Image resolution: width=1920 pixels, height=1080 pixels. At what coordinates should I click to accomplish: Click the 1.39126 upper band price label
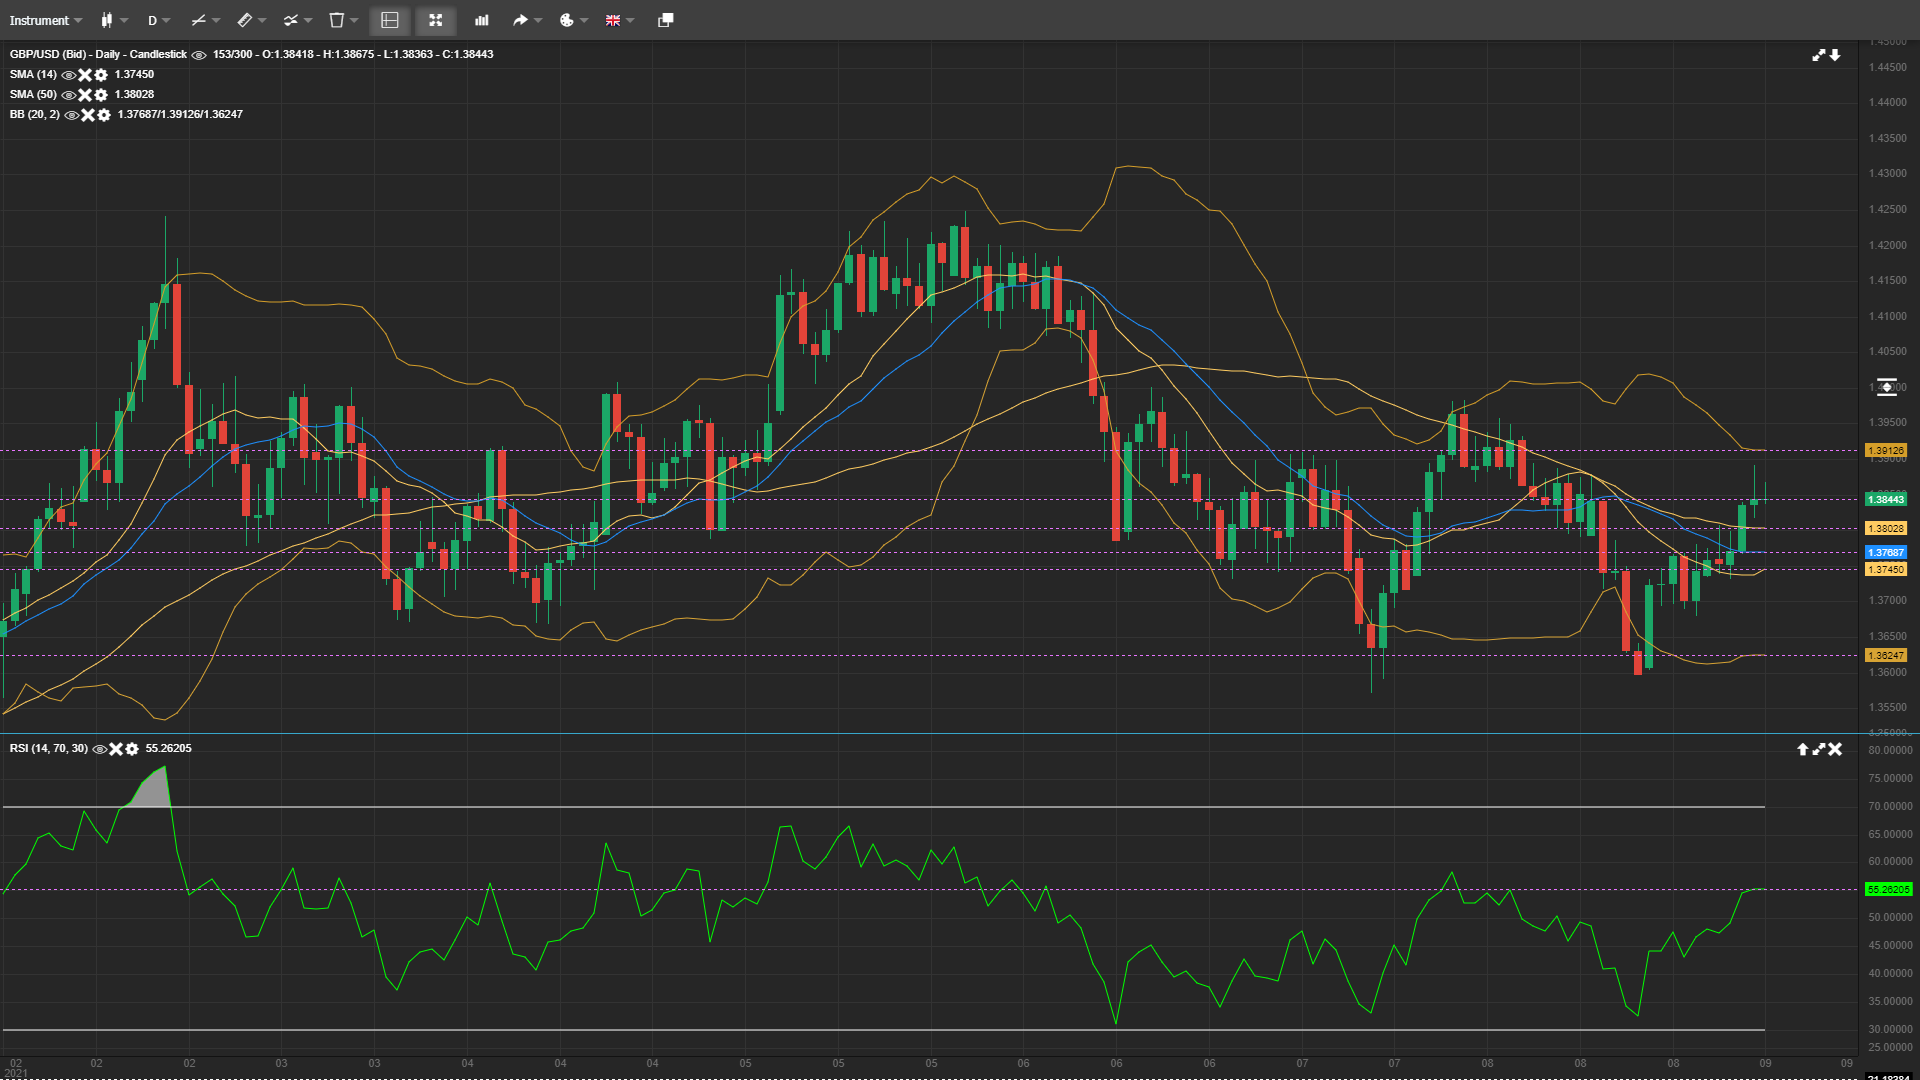pos(1886,451)
